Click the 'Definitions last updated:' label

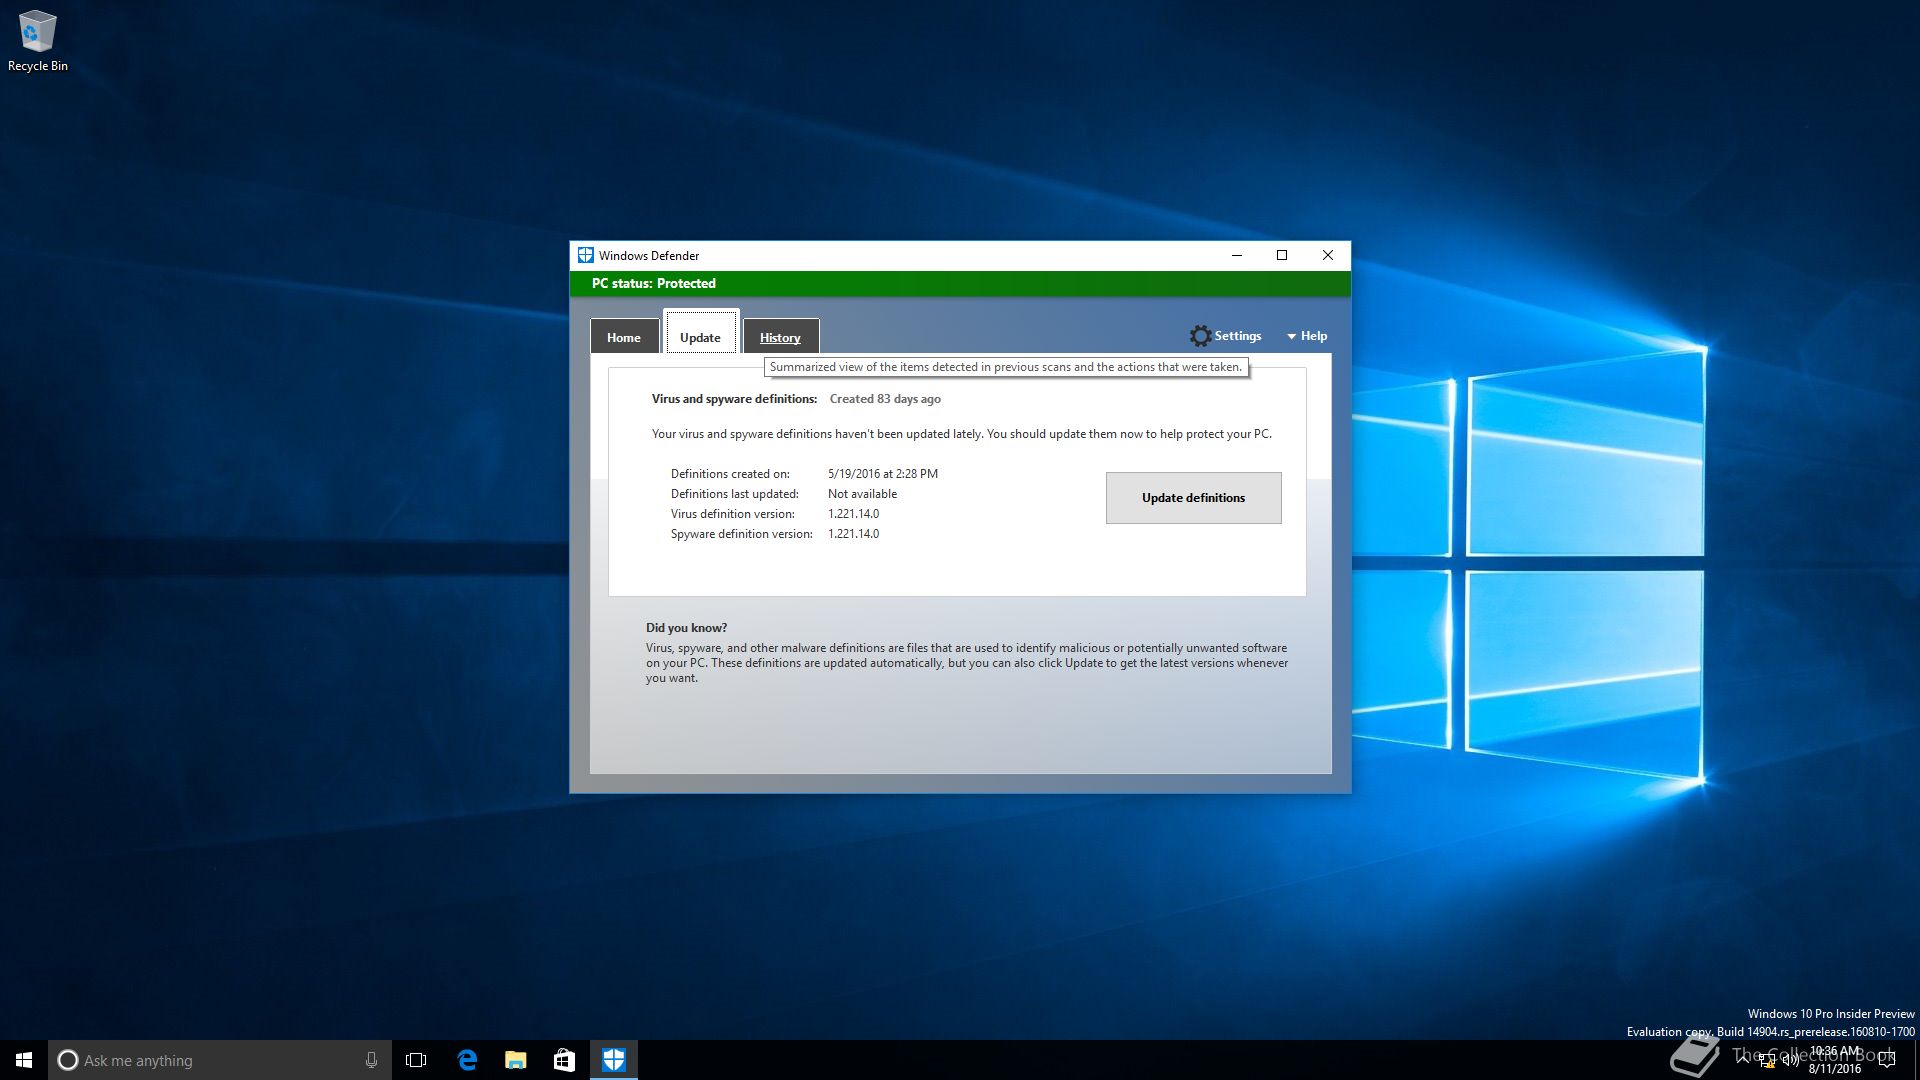click(x=735, y=494)
